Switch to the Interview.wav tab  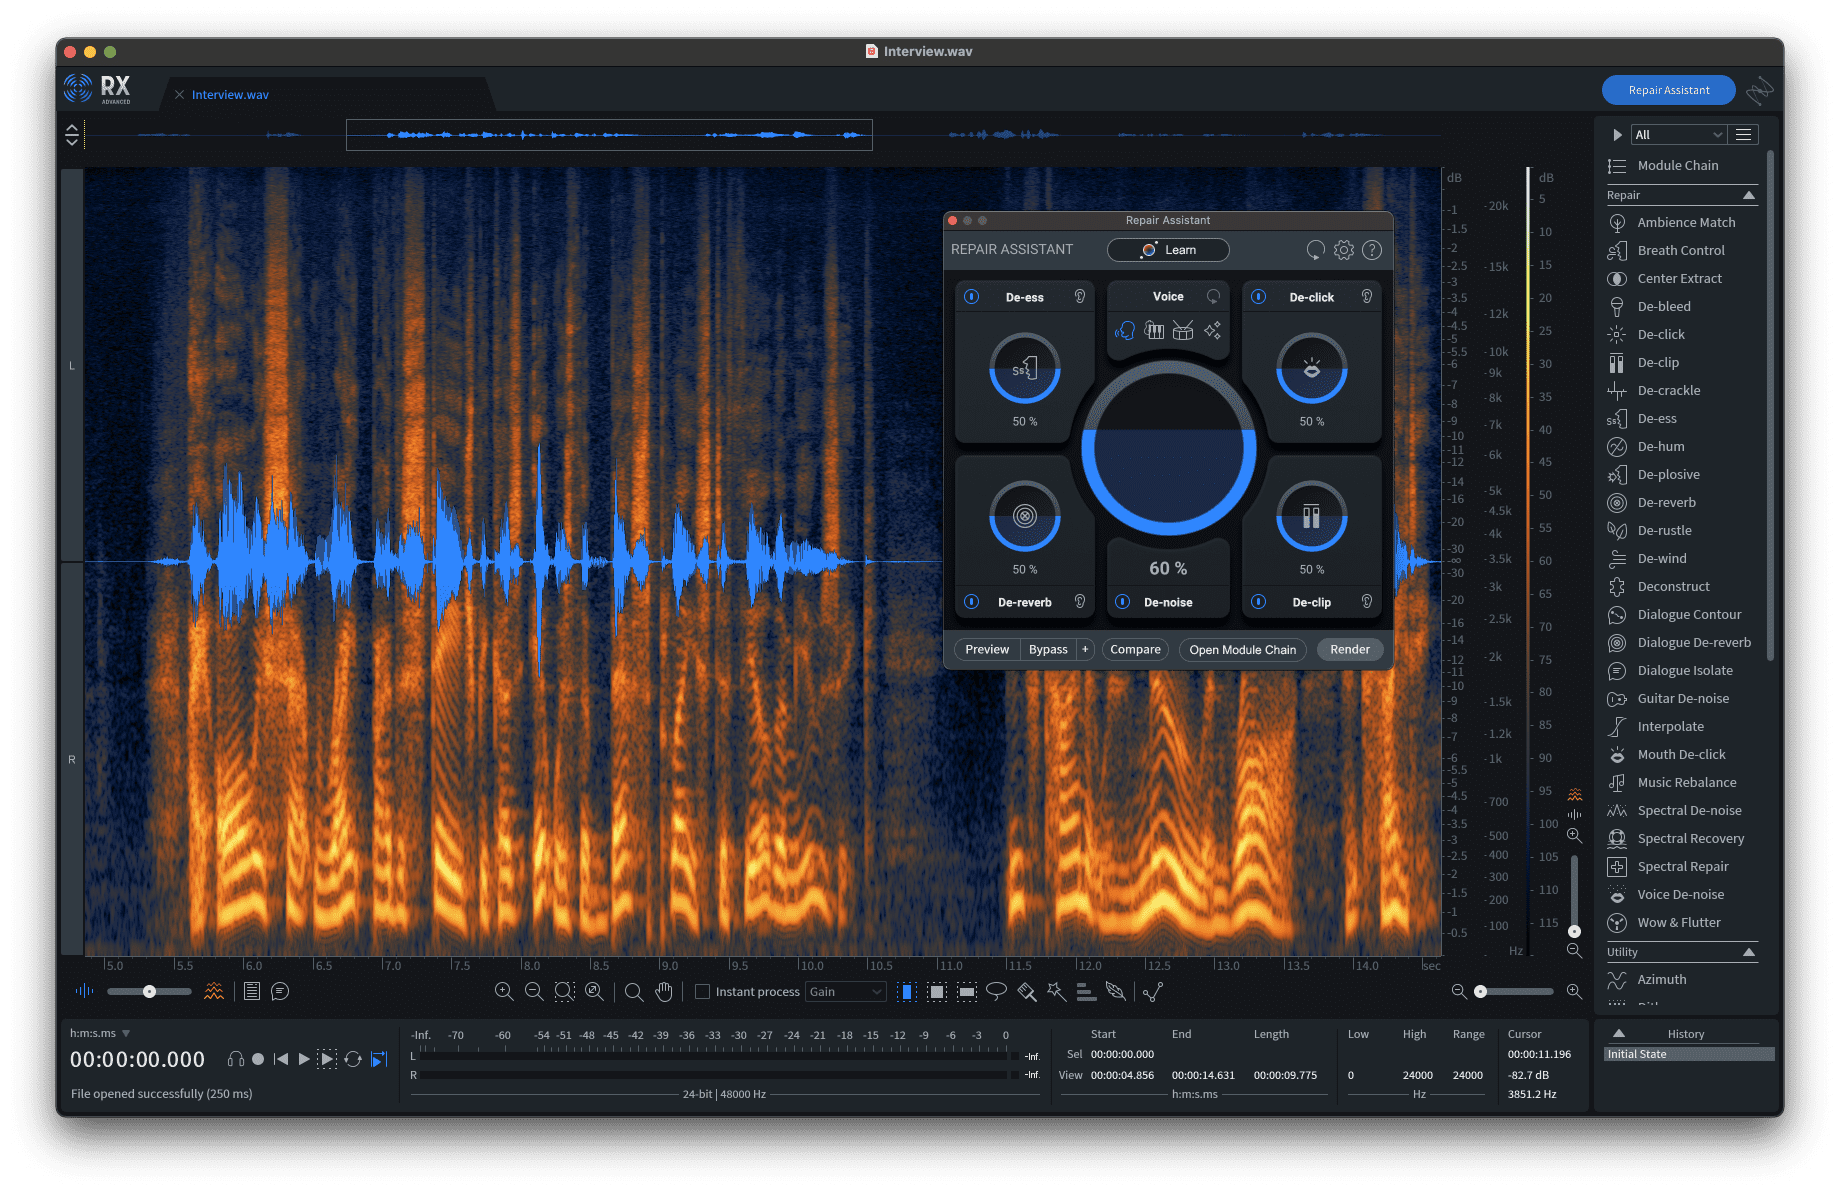(x=230, y=94)
